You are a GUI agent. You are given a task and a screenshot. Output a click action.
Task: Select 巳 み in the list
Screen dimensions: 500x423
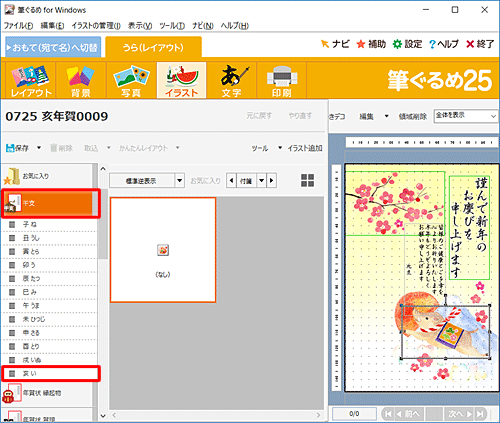pyautogui.click(x=49, y=292)
